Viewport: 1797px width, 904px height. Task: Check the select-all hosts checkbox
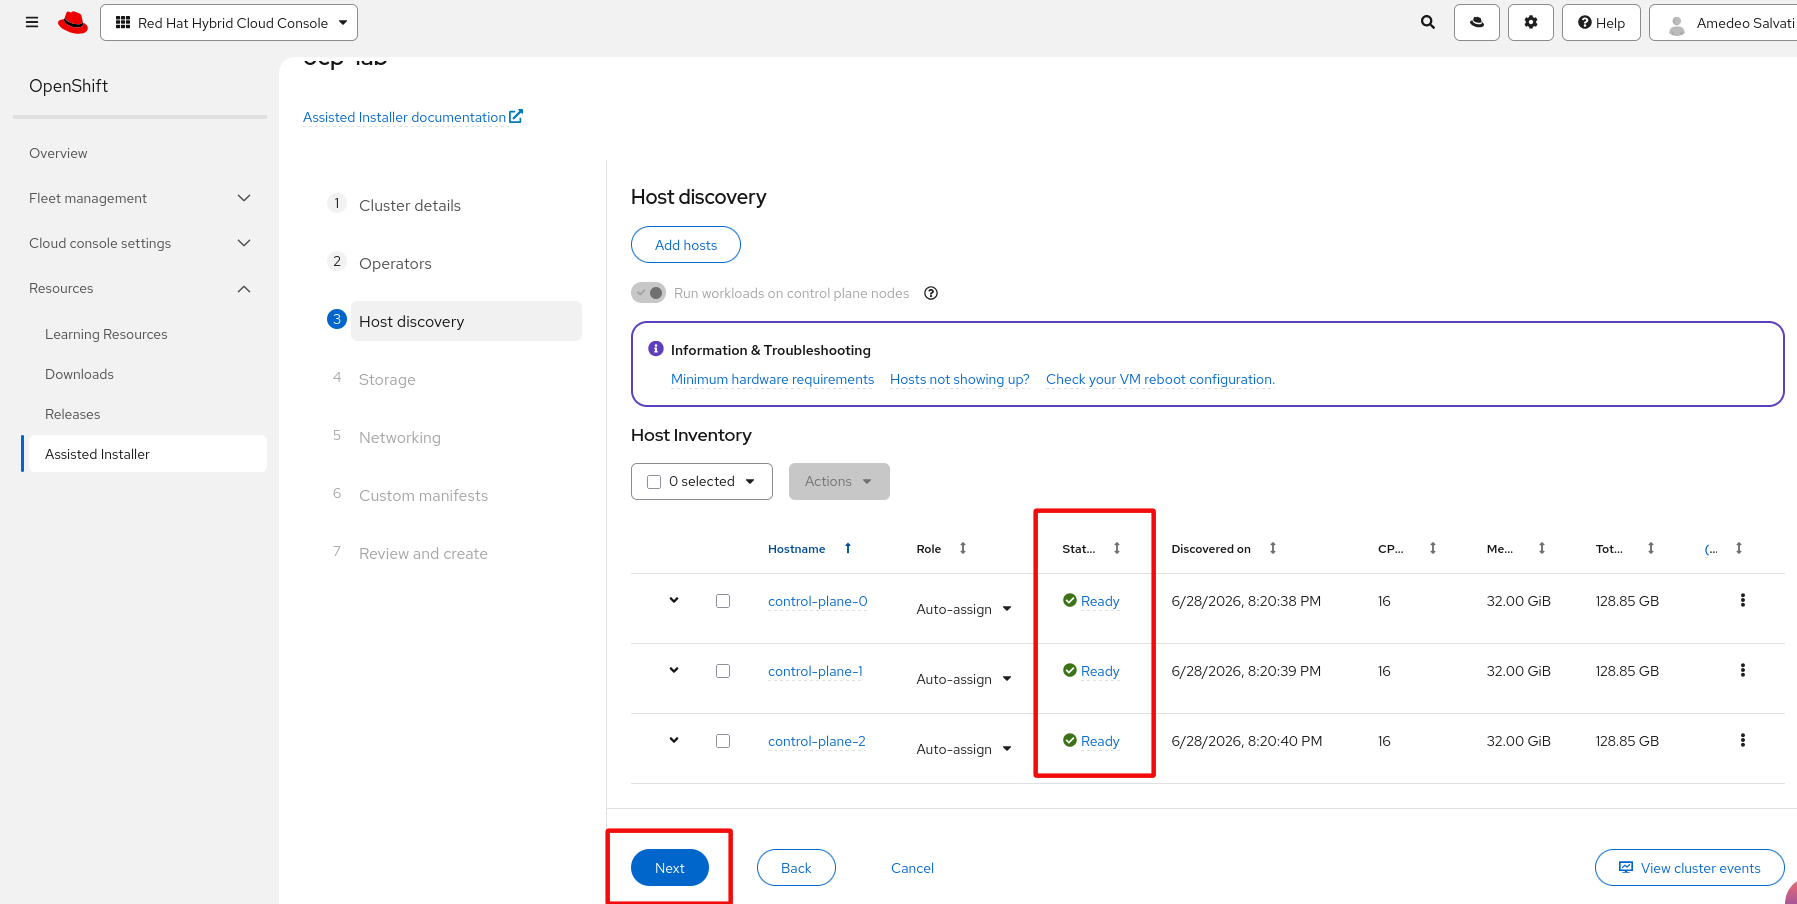[x=654, y=482]
